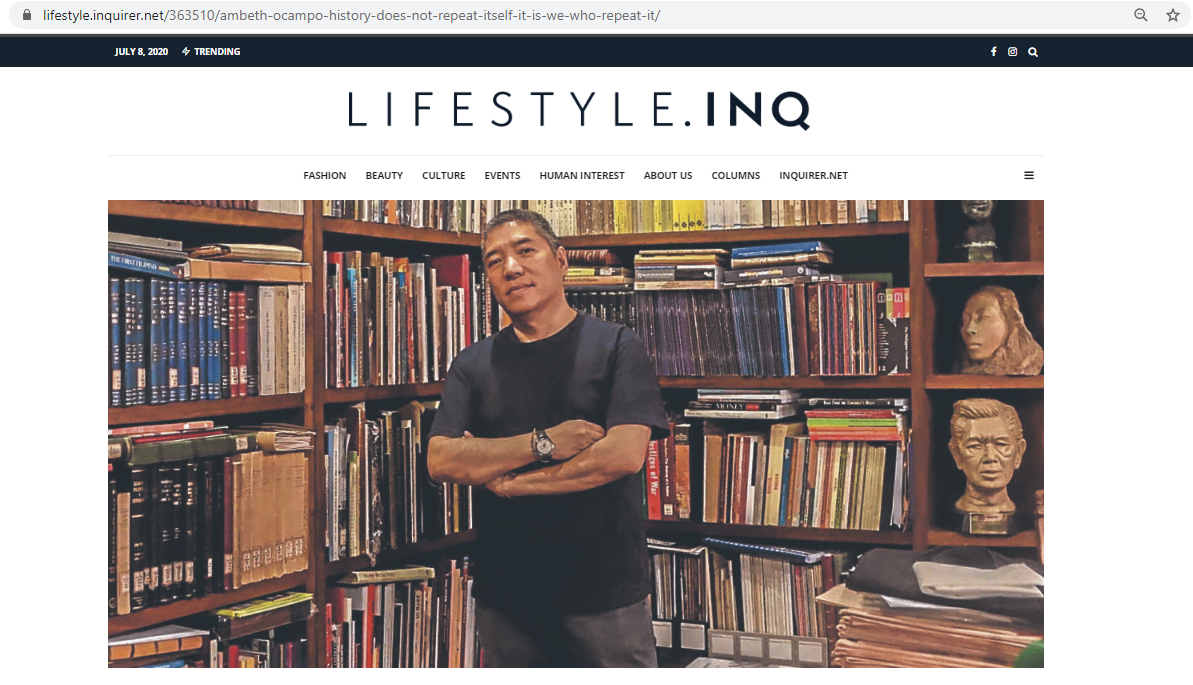
Task: Navigate to Human Interest
Action: click(x=582, y=176)
